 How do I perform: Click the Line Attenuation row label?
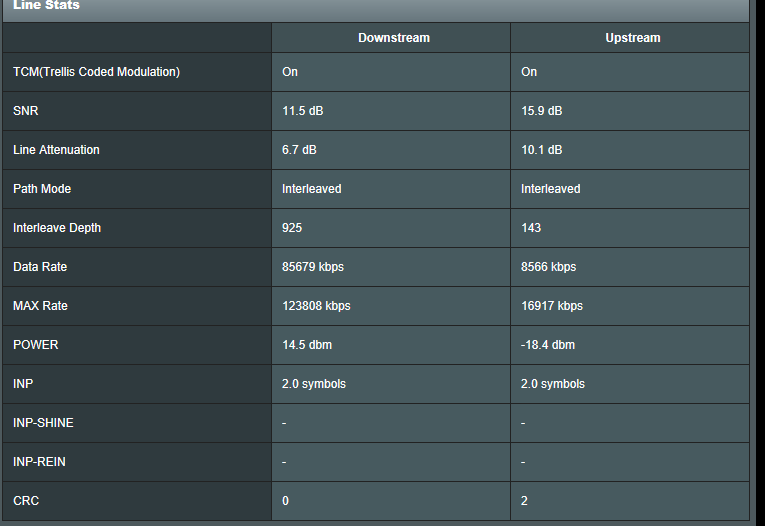pos(56,150)
